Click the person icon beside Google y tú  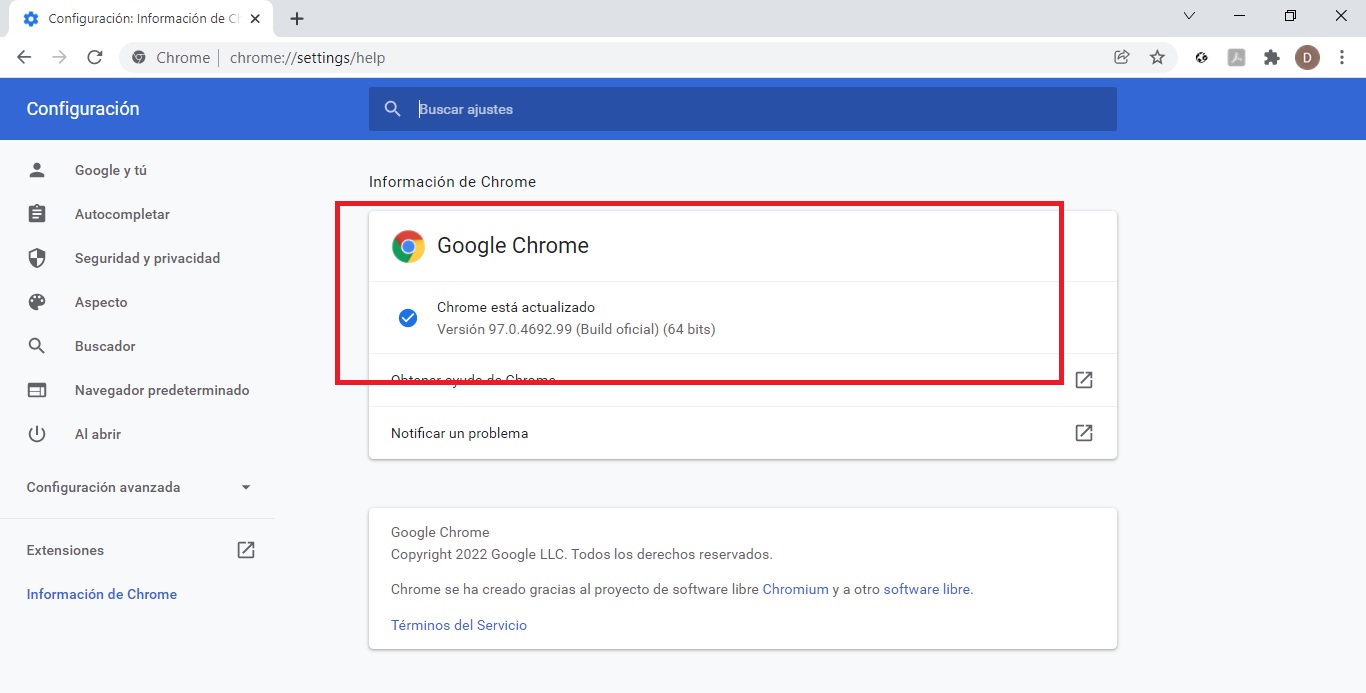37,170
